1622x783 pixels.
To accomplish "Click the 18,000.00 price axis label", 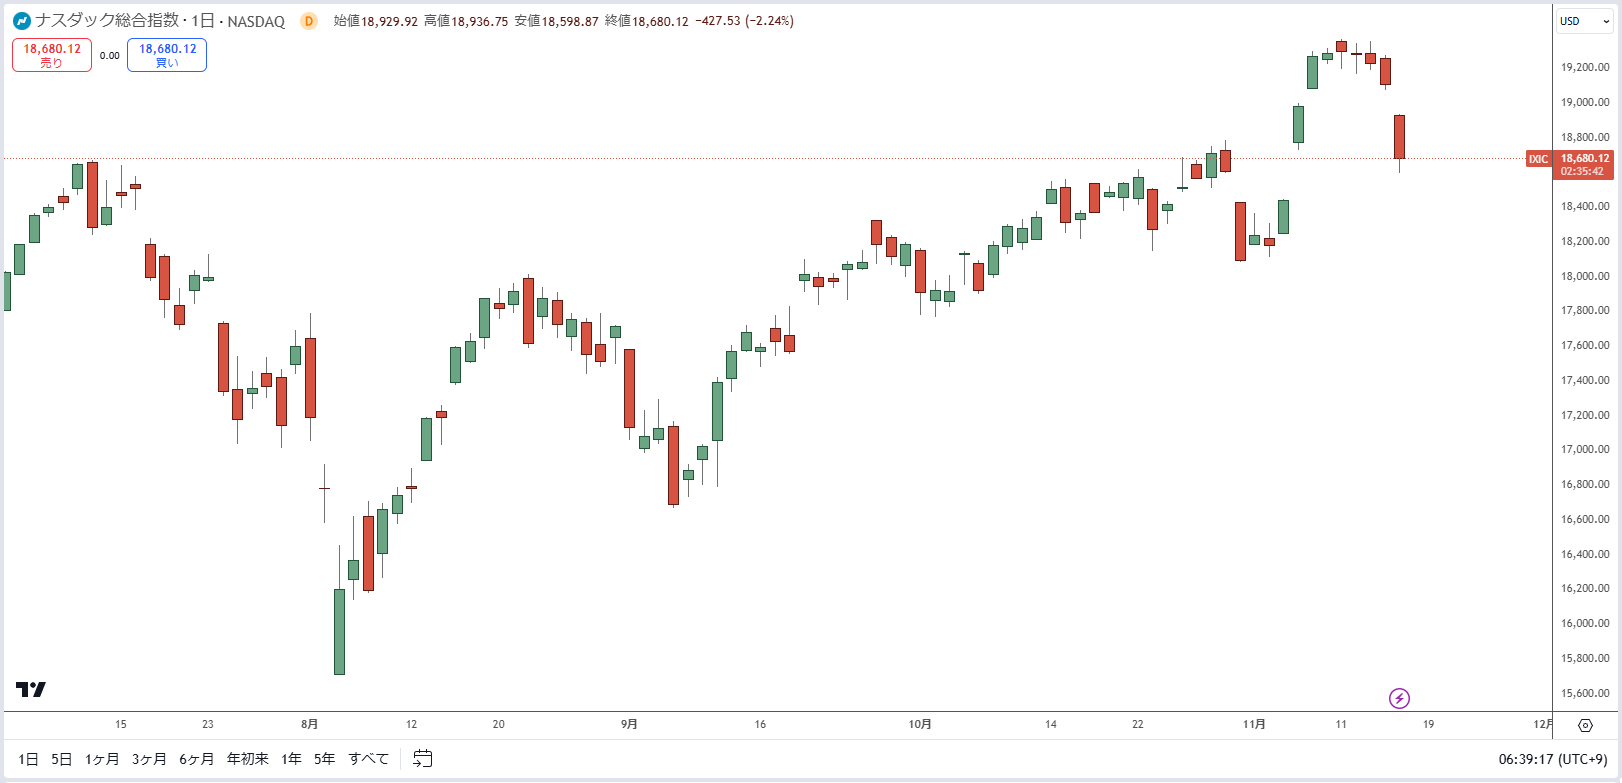I will 1585,276.
